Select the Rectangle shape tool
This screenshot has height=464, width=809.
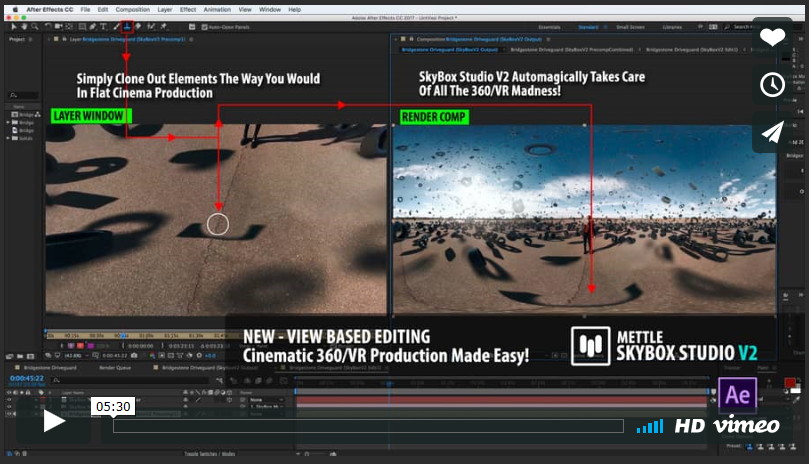tap(82, 26)
